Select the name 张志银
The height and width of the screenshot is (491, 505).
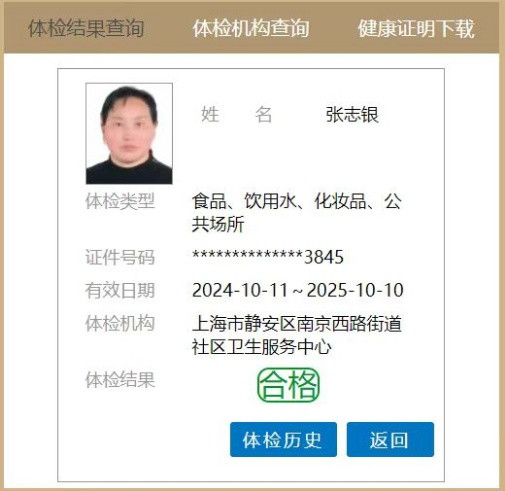click(x=352, y=115)
